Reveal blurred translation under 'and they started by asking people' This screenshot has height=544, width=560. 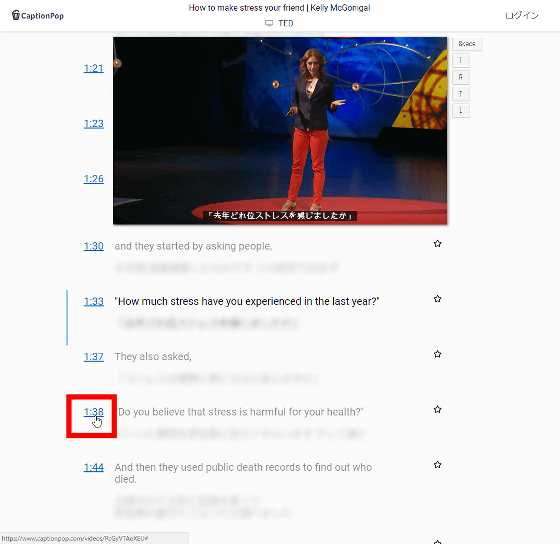pos(227,267)
